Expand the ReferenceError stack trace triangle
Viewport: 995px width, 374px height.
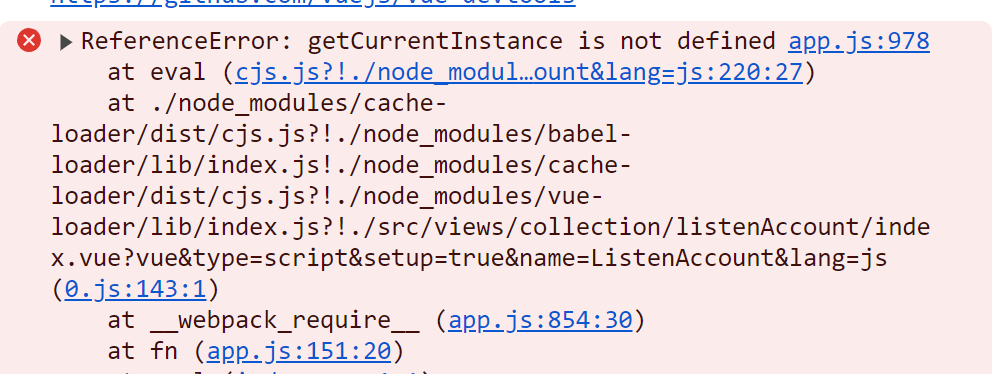(x=65, y=42)
